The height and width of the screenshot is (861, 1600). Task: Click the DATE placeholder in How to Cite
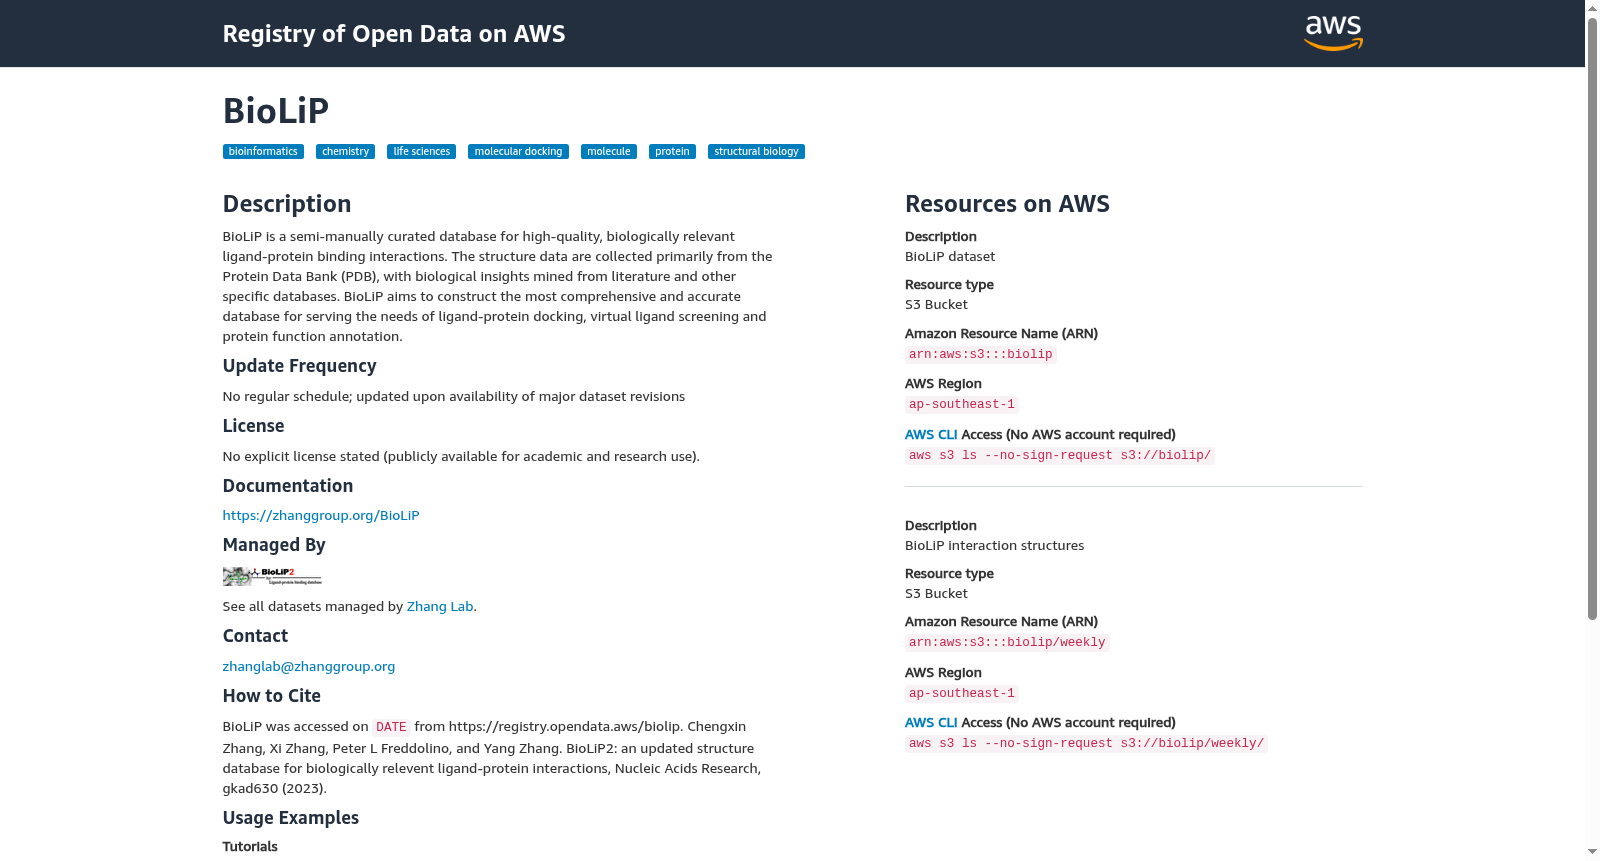click(391, 727)
